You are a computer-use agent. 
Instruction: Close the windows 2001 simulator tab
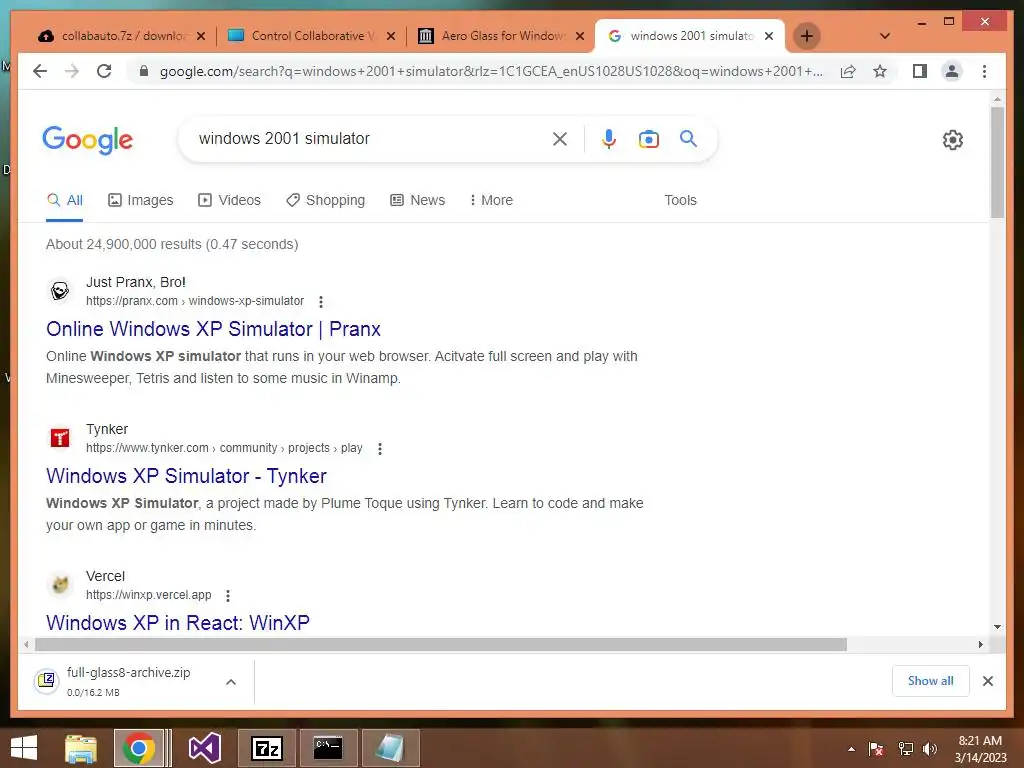[769, 37]
